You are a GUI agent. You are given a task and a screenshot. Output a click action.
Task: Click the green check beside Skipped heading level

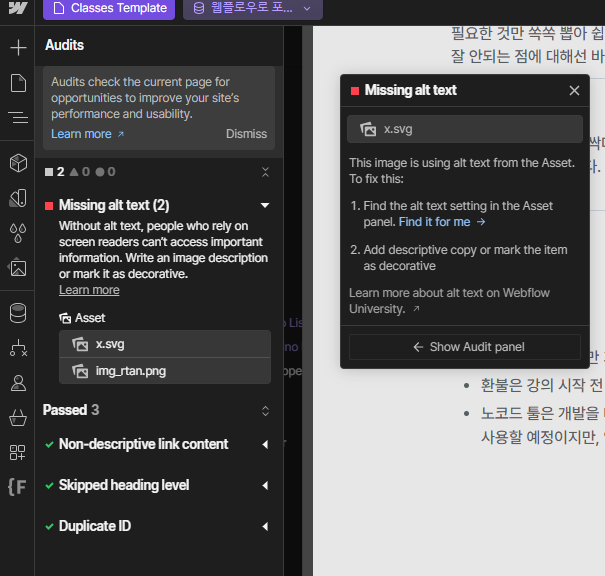[x=49, y=485]
